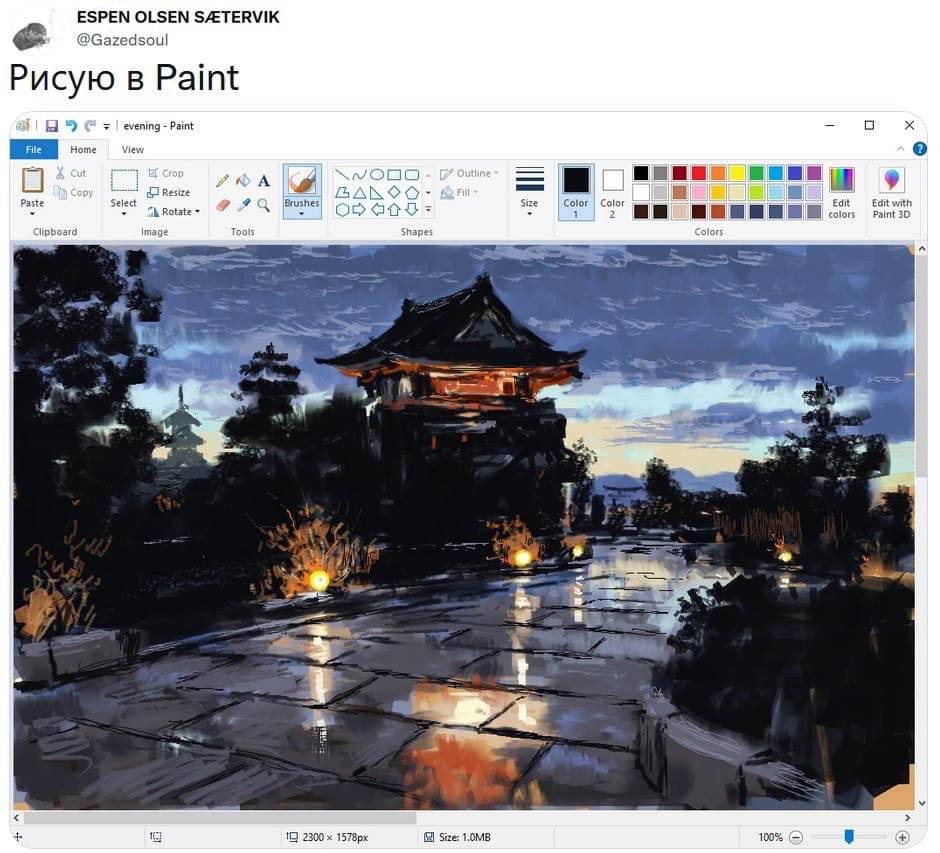Pick the Eraser tool

[222, 205]
